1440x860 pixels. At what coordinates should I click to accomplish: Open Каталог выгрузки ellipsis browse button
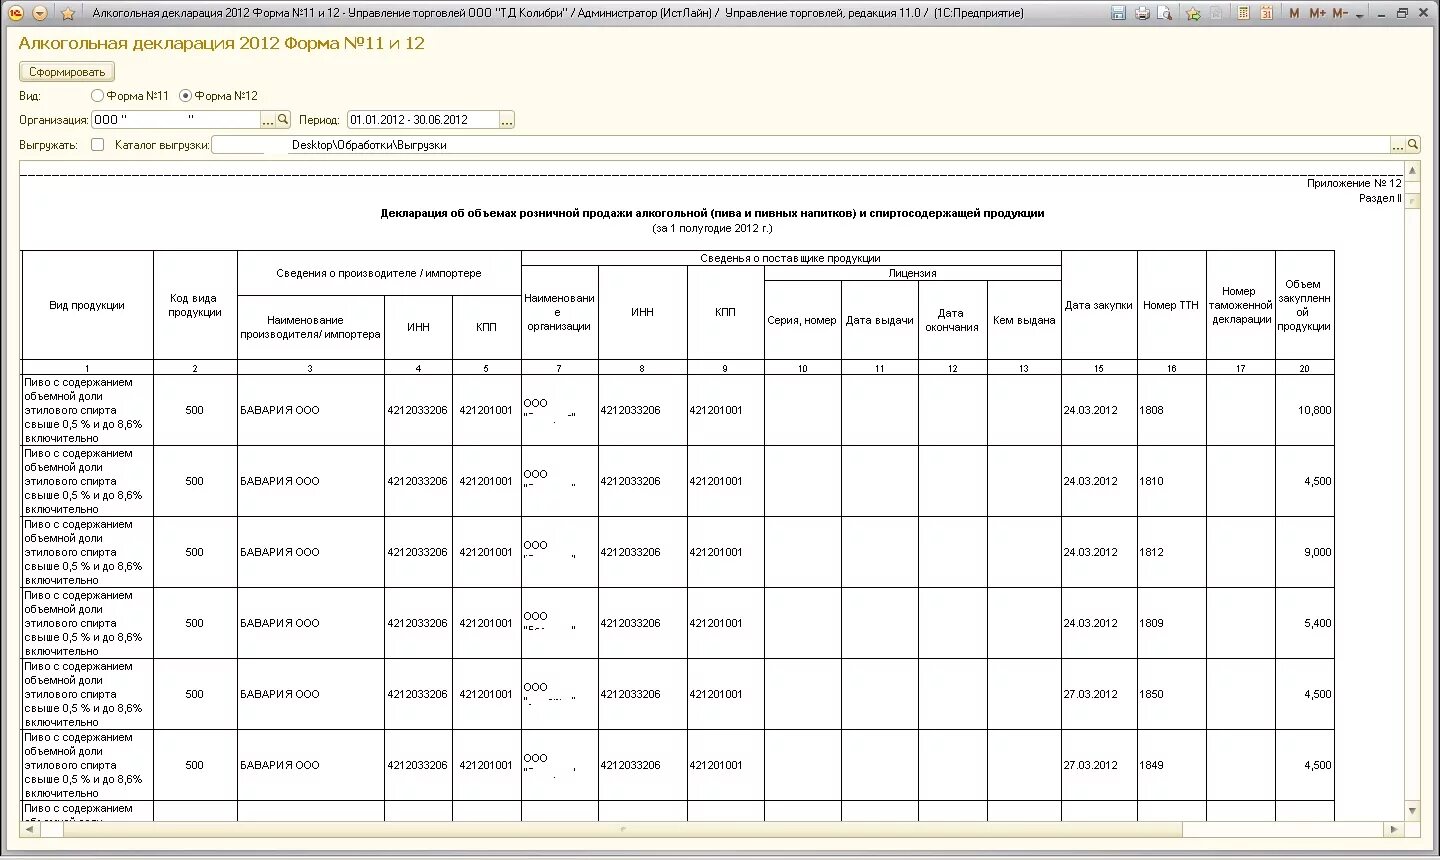(x=1398, y=145)
